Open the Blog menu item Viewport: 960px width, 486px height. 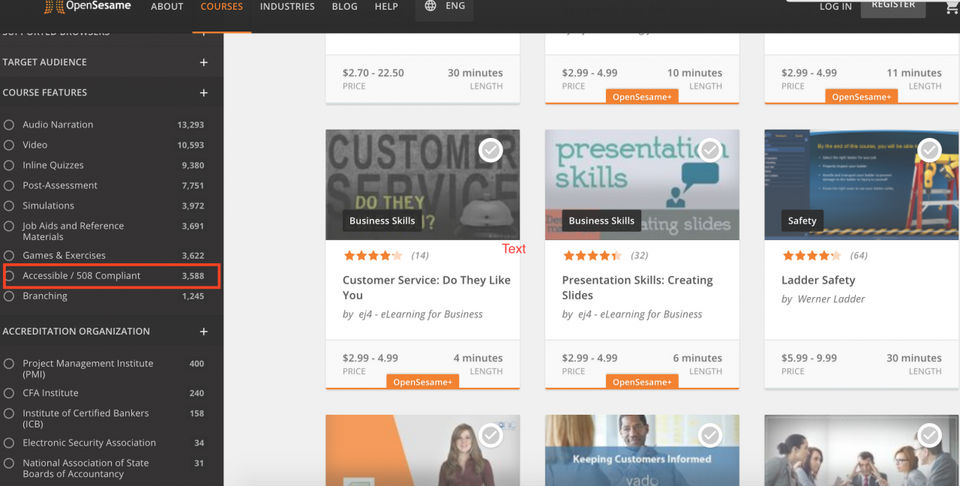point(345,7)
